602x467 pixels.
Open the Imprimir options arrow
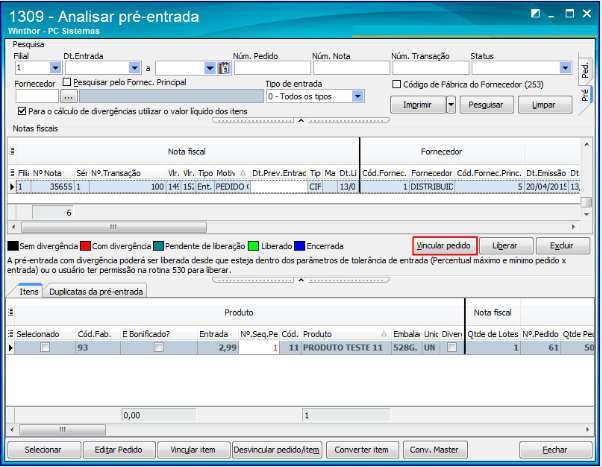click(x=451, y=105)
